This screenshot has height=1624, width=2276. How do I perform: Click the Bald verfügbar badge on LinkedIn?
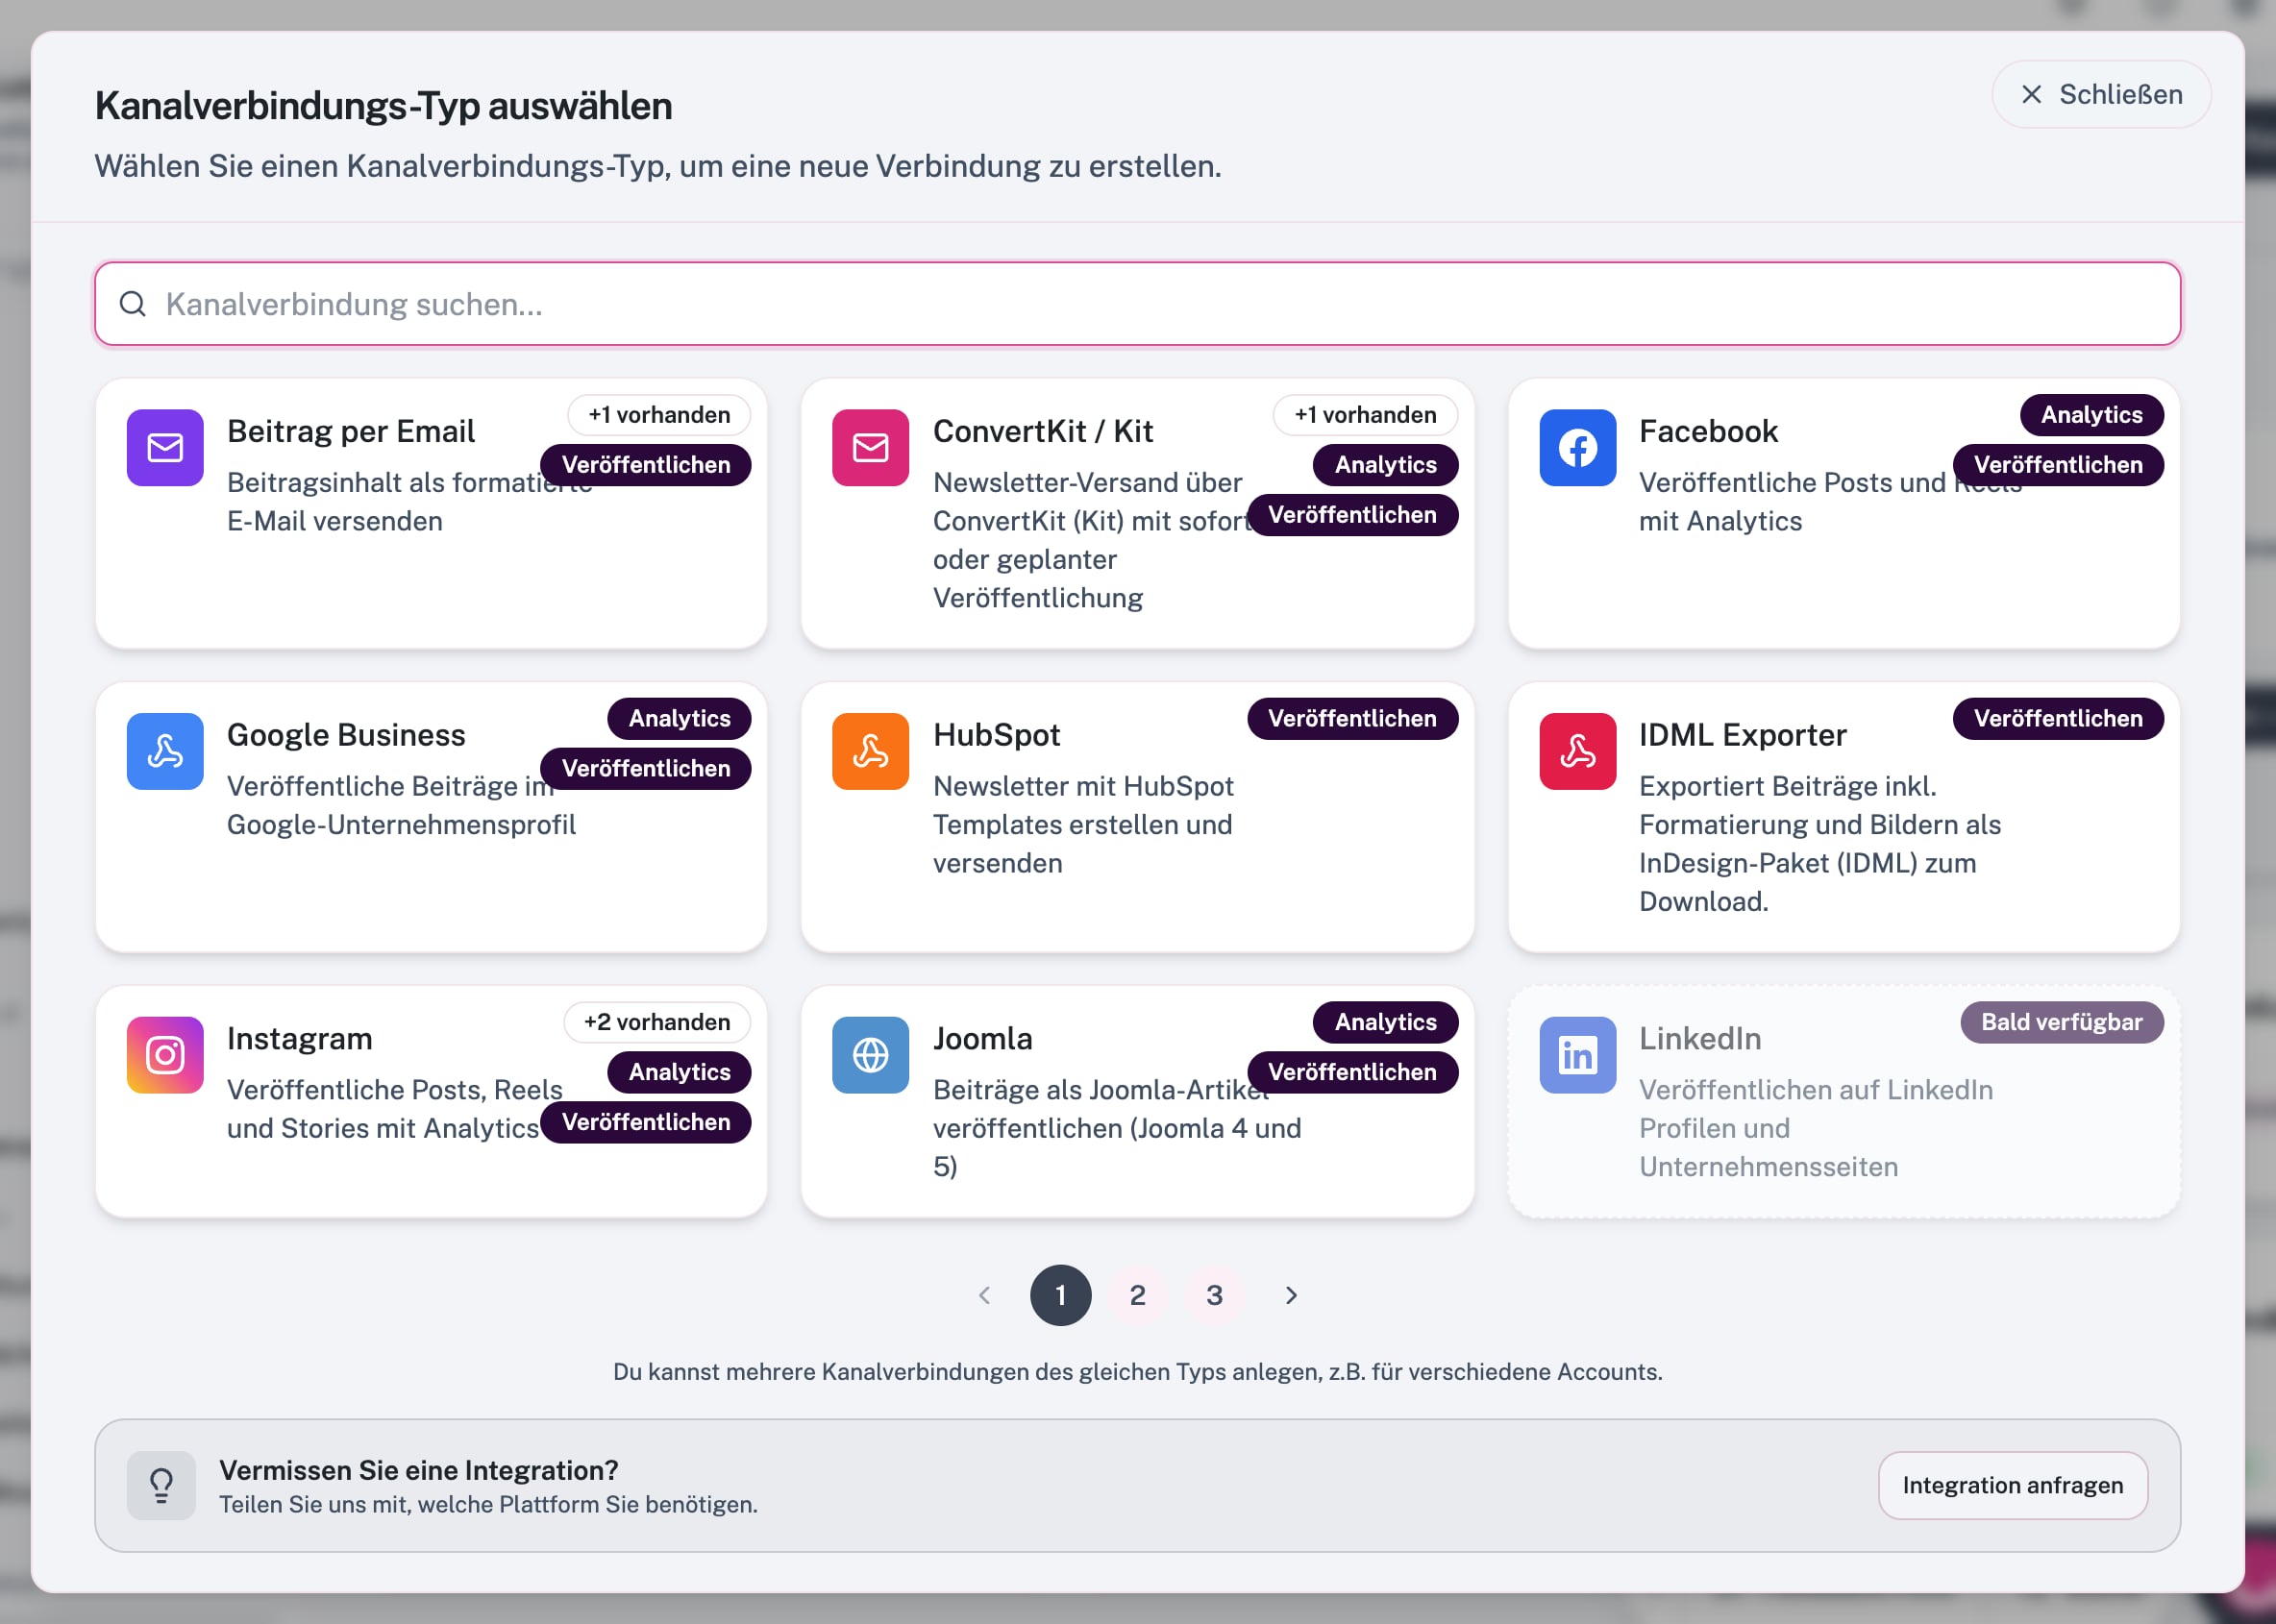(x=2061, y=1022)
